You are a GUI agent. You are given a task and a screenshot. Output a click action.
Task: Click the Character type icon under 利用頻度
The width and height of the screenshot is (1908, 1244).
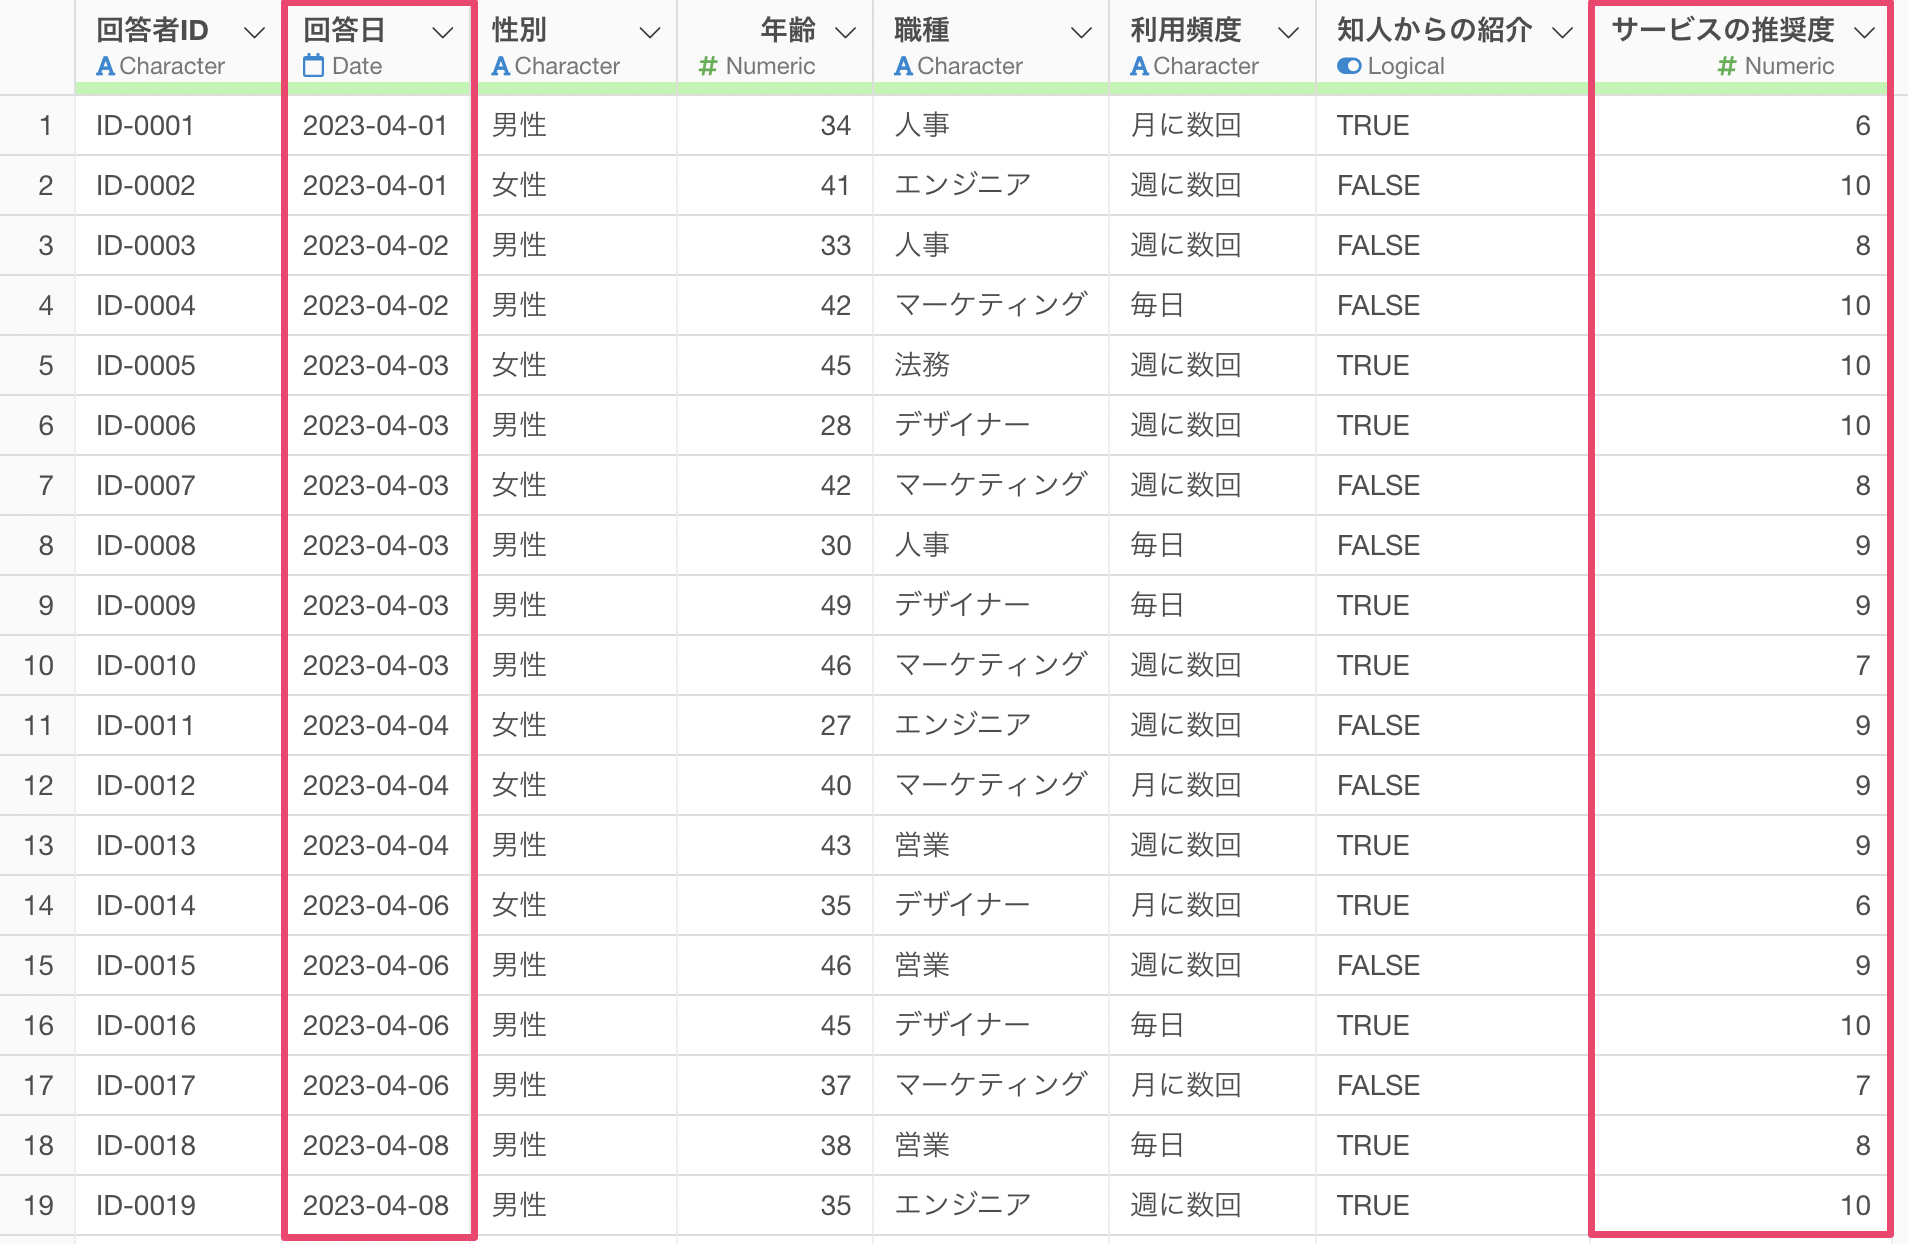(x=1139, y=67)
